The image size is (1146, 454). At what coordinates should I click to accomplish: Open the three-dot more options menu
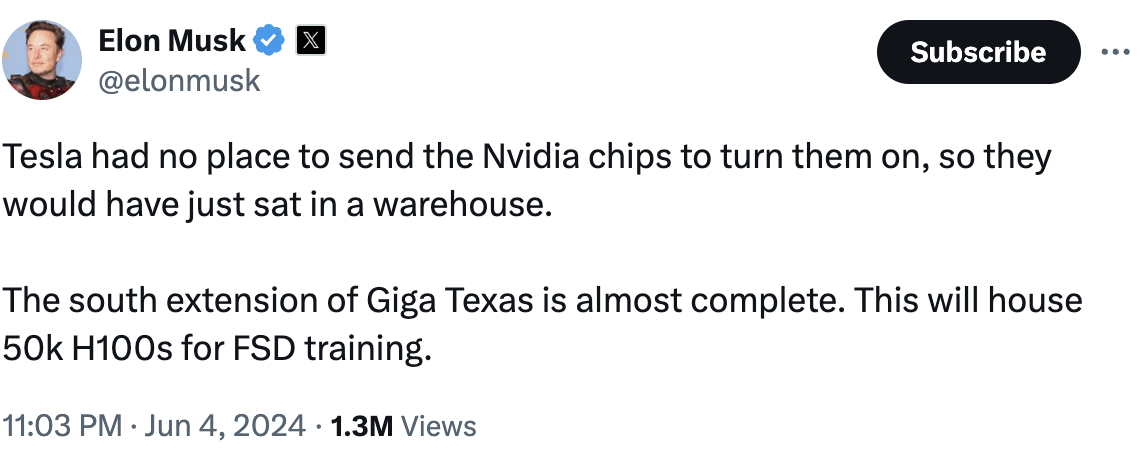pyautogui.click(x=1113, y=50)
